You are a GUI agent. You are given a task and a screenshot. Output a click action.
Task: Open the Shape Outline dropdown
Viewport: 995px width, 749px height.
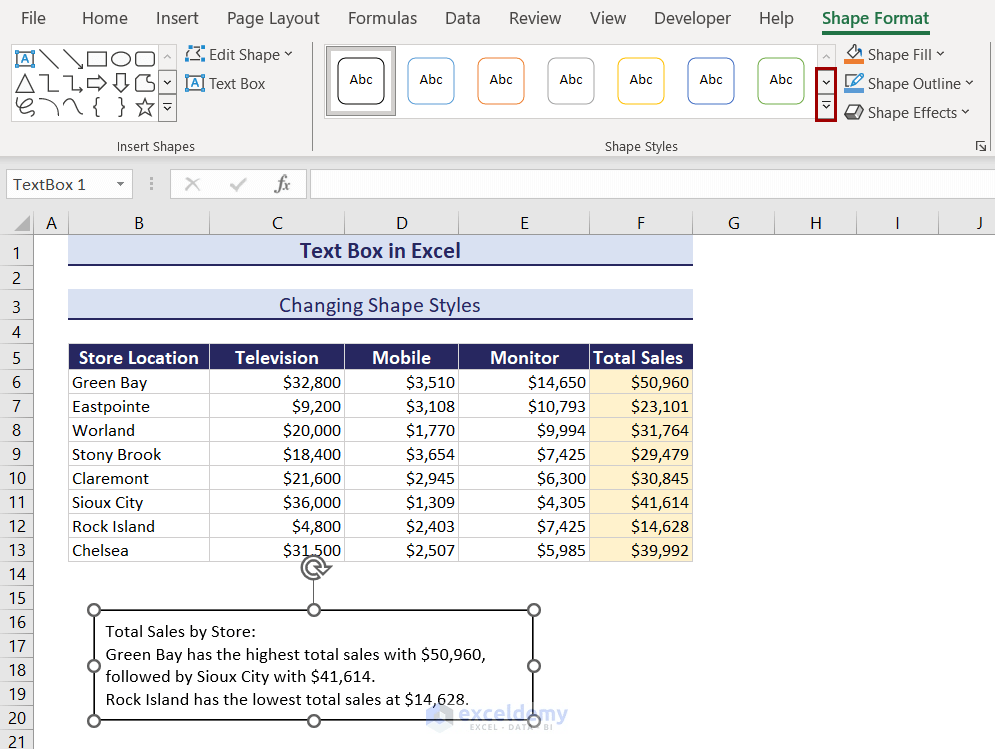(x=909, y=83)
